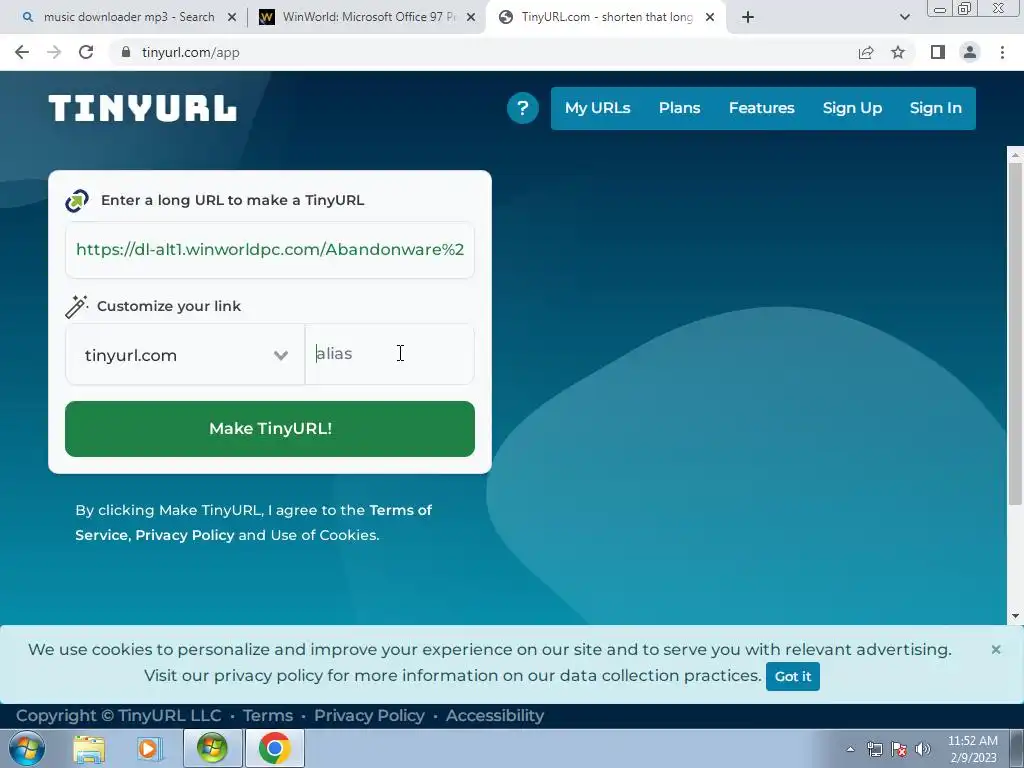Open the help question mark icon
Screen dimensions: 1024x768
click(x=522, y=108)
